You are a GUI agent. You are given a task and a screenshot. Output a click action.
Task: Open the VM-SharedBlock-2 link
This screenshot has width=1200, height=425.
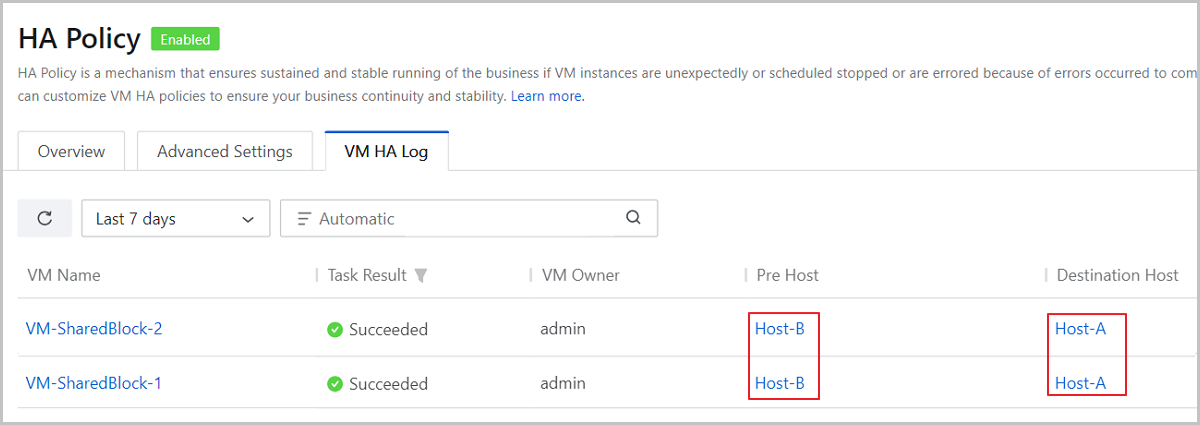click(94, 328)
